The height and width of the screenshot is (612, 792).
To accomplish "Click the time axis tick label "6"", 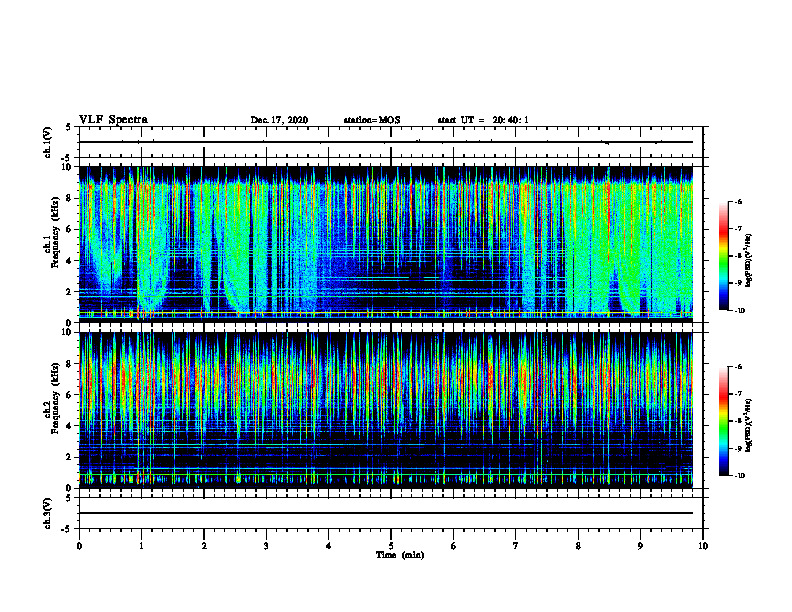I will 454,546.
